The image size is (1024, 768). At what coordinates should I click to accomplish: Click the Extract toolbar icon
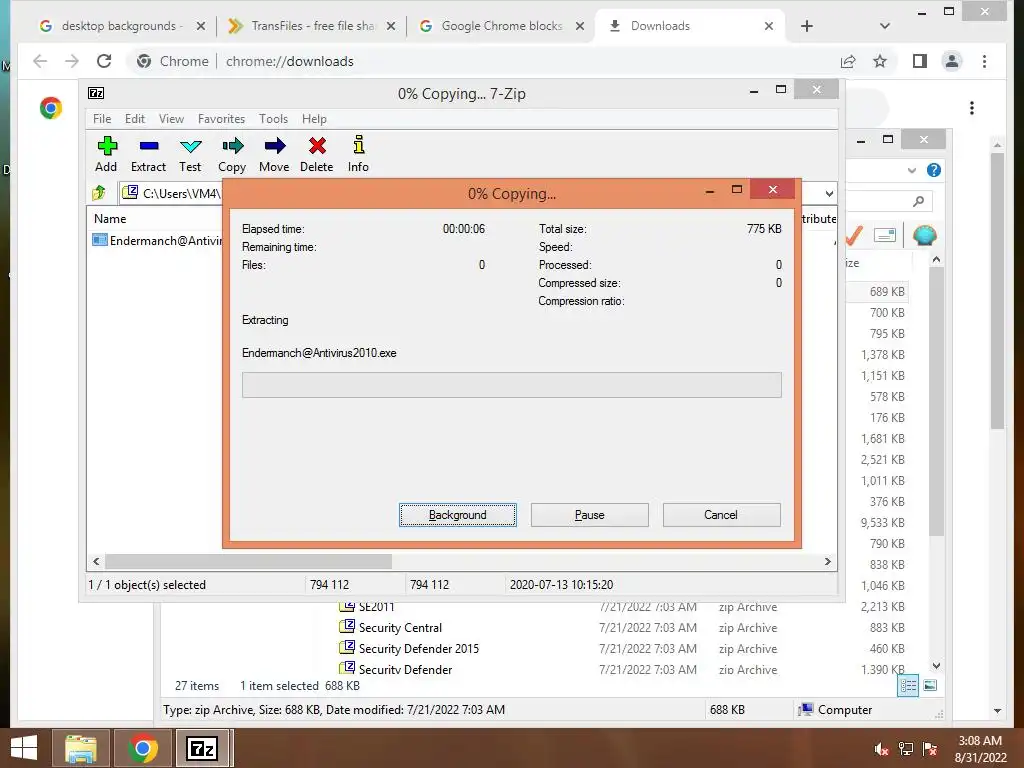coord(149,146)
